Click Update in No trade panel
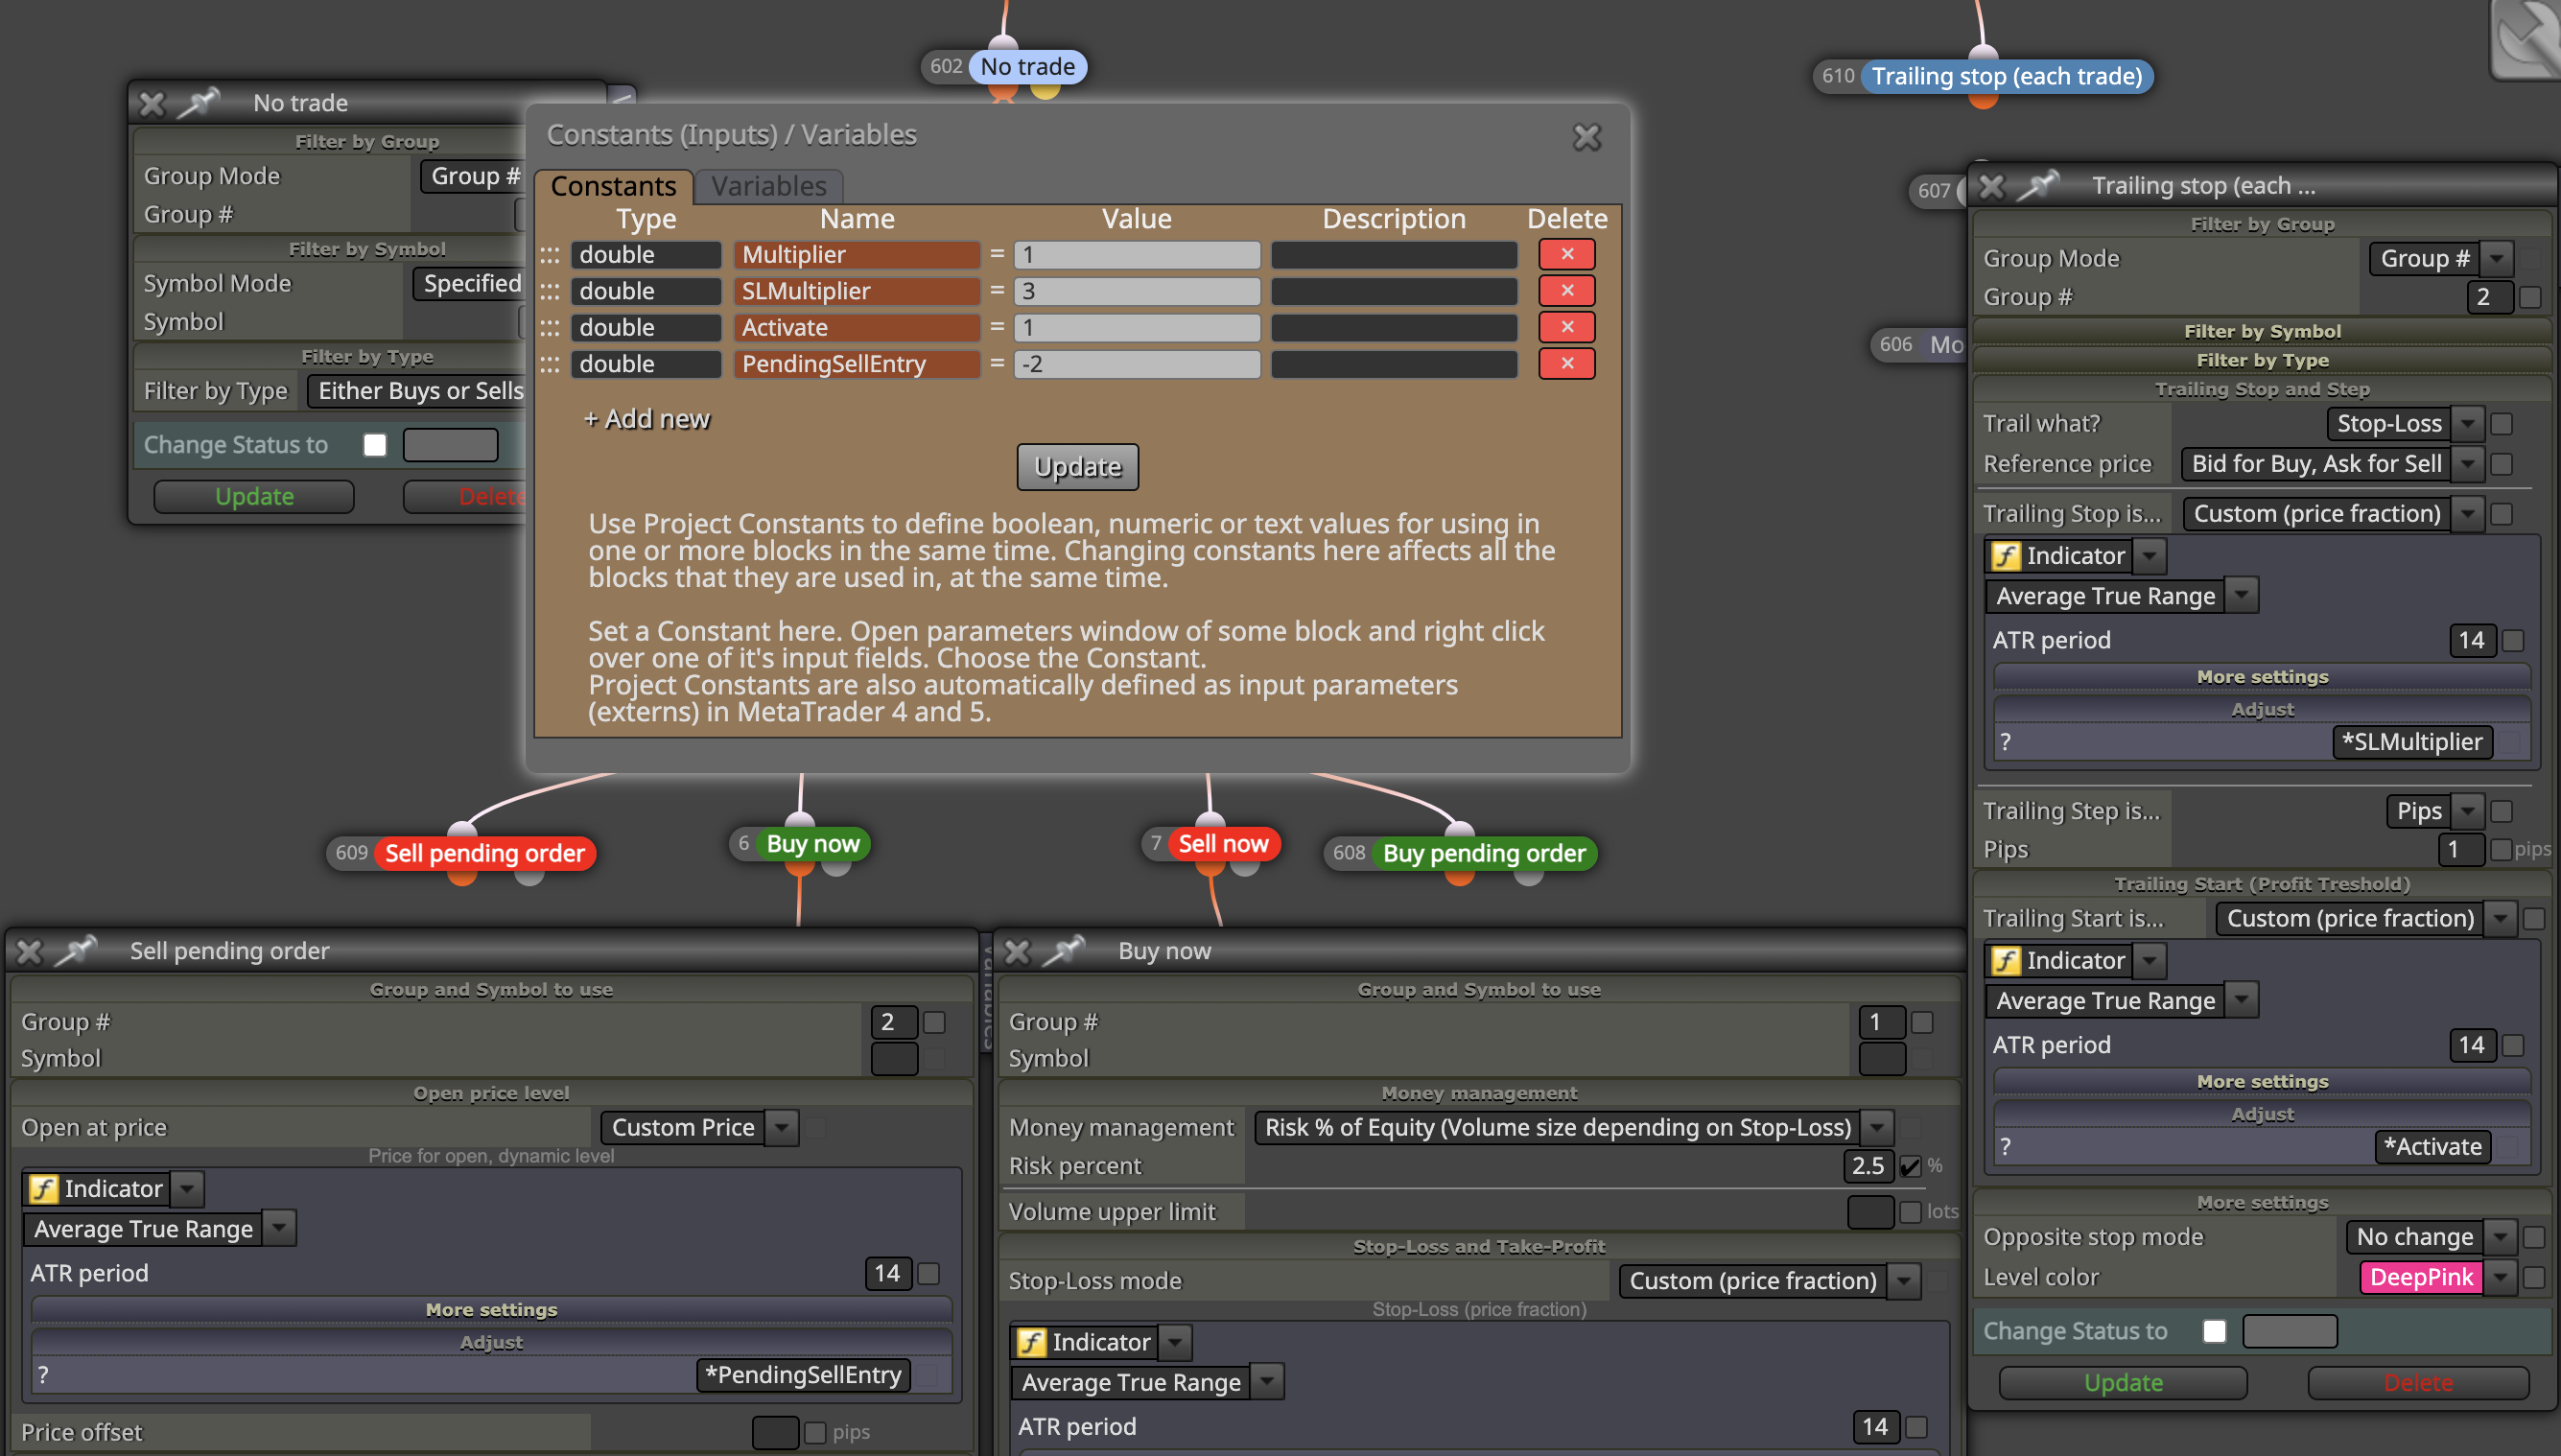The width and height of the screenshot is (2561, 1456). pos(254,497)
